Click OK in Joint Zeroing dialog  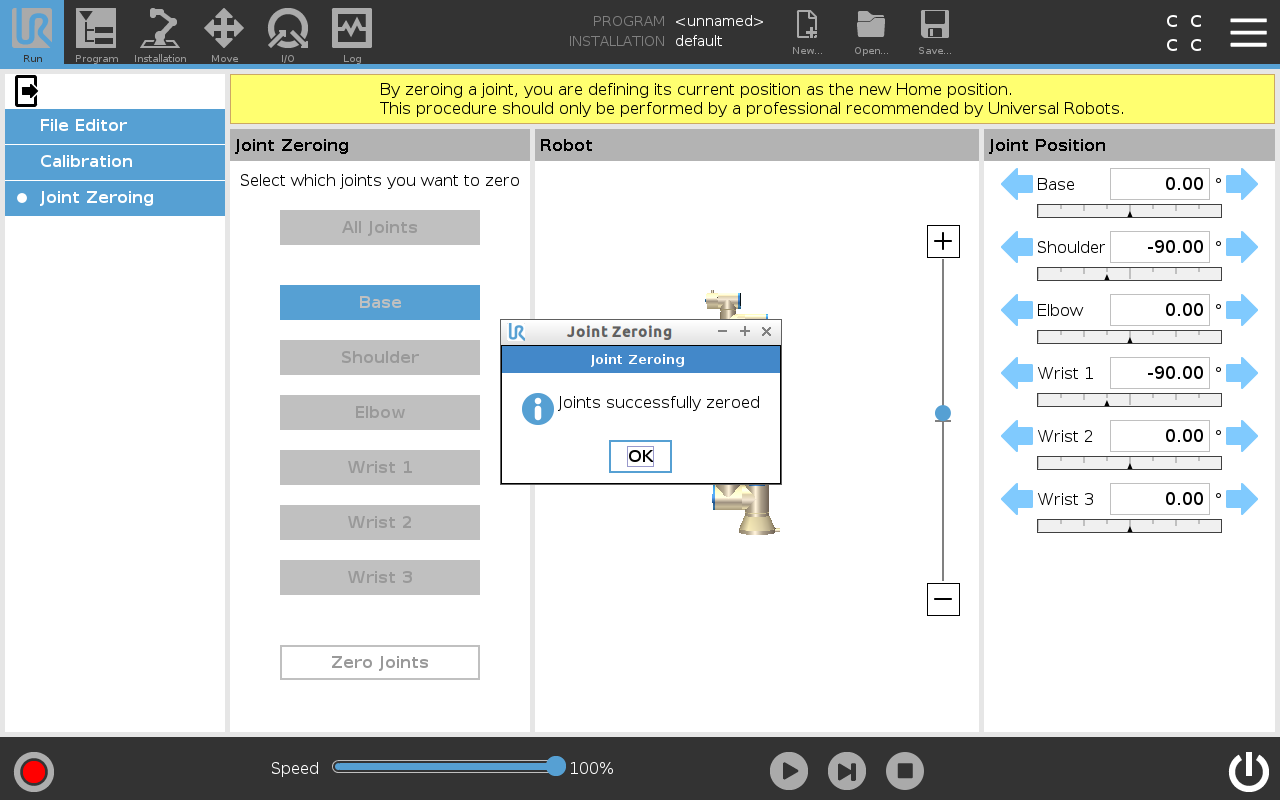click(640, 456)
